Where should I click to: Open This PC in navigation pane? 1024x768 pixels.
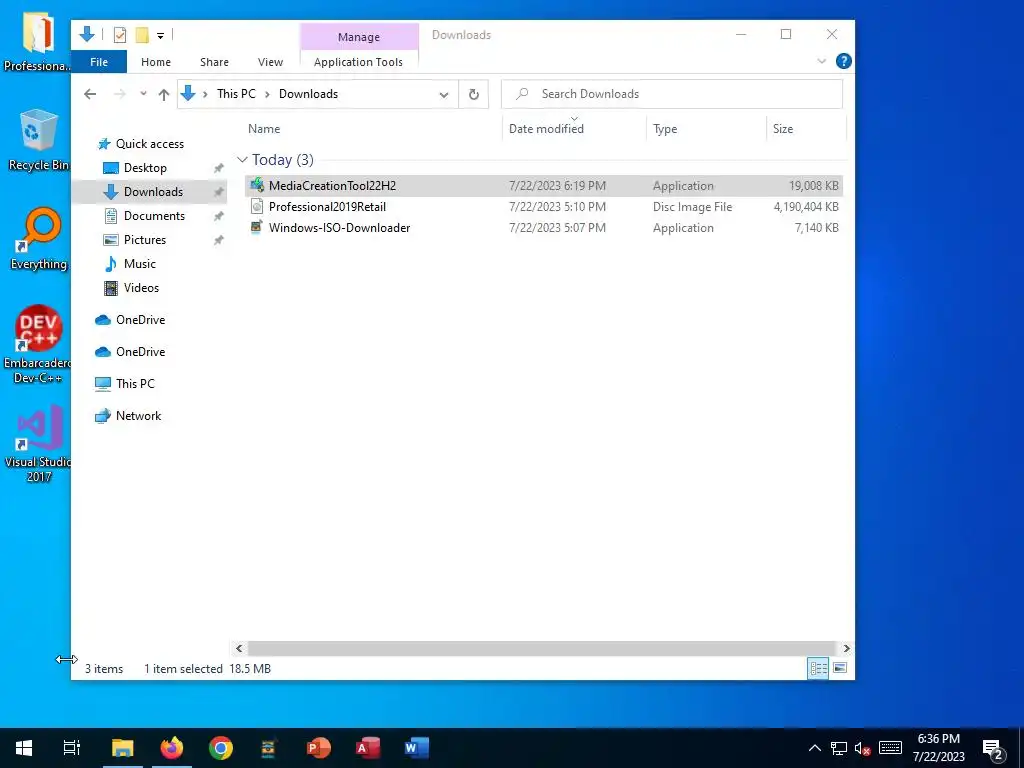point(135,383)
